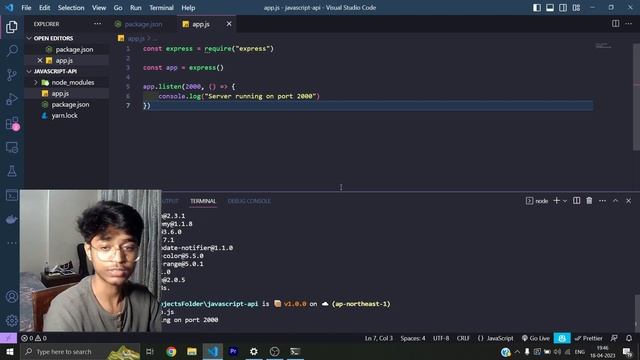Screen dimensions: 640x360
Task: Split the terminal panel
Action: click(576, 200)
